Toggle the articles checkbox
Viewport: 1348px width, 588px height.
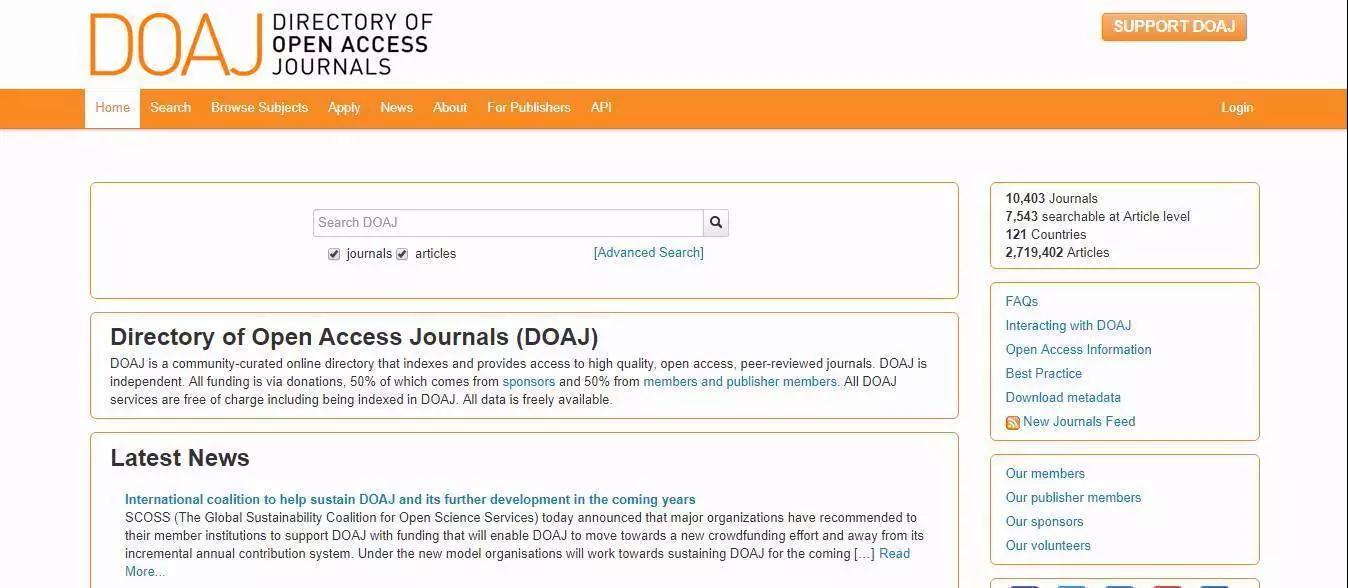coord(402,254)
